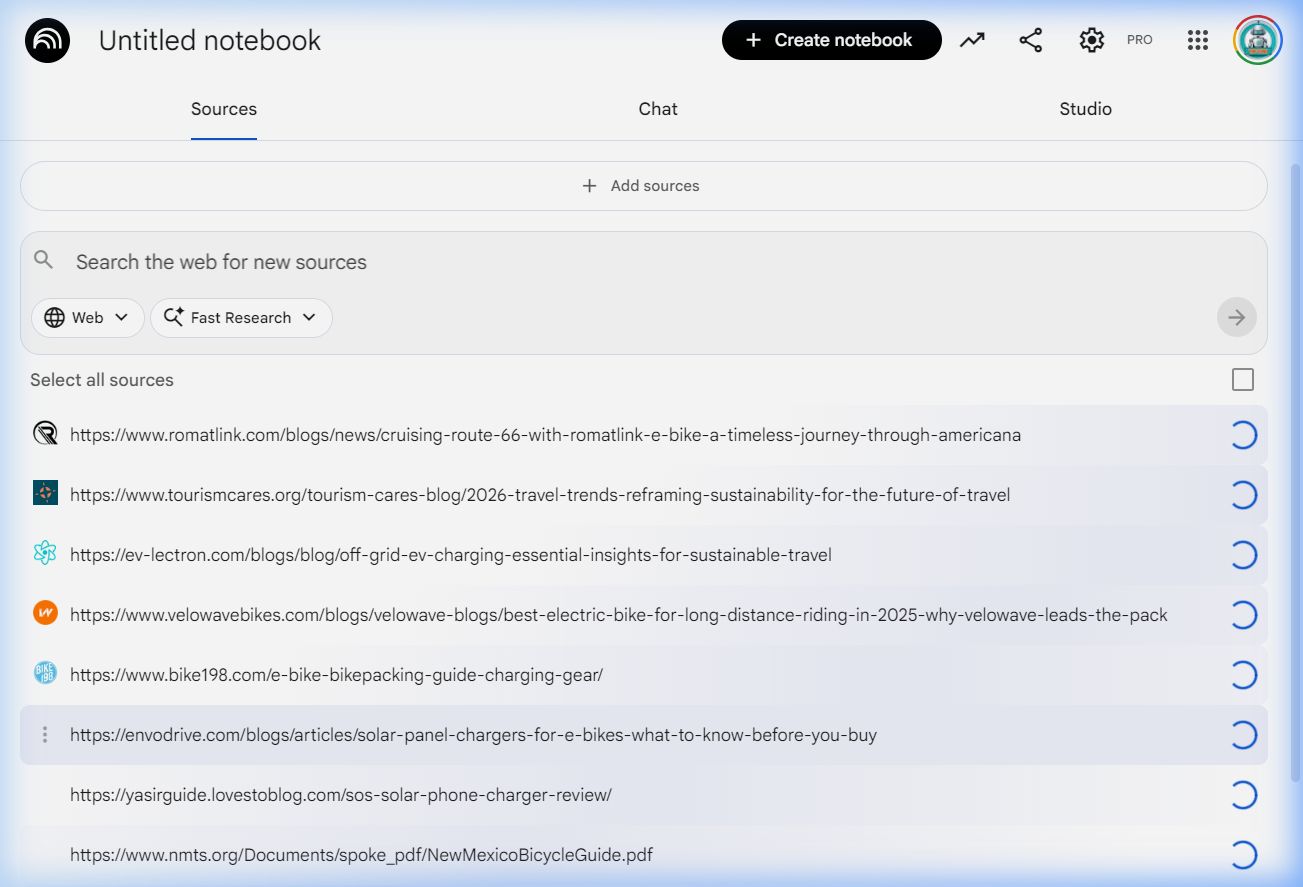Image resolution: width=1303 pixels, height=887 pixels.
Task: Open the bike198 bikepacking guide source
Action: pyautogui.click(x=336, y=675)
